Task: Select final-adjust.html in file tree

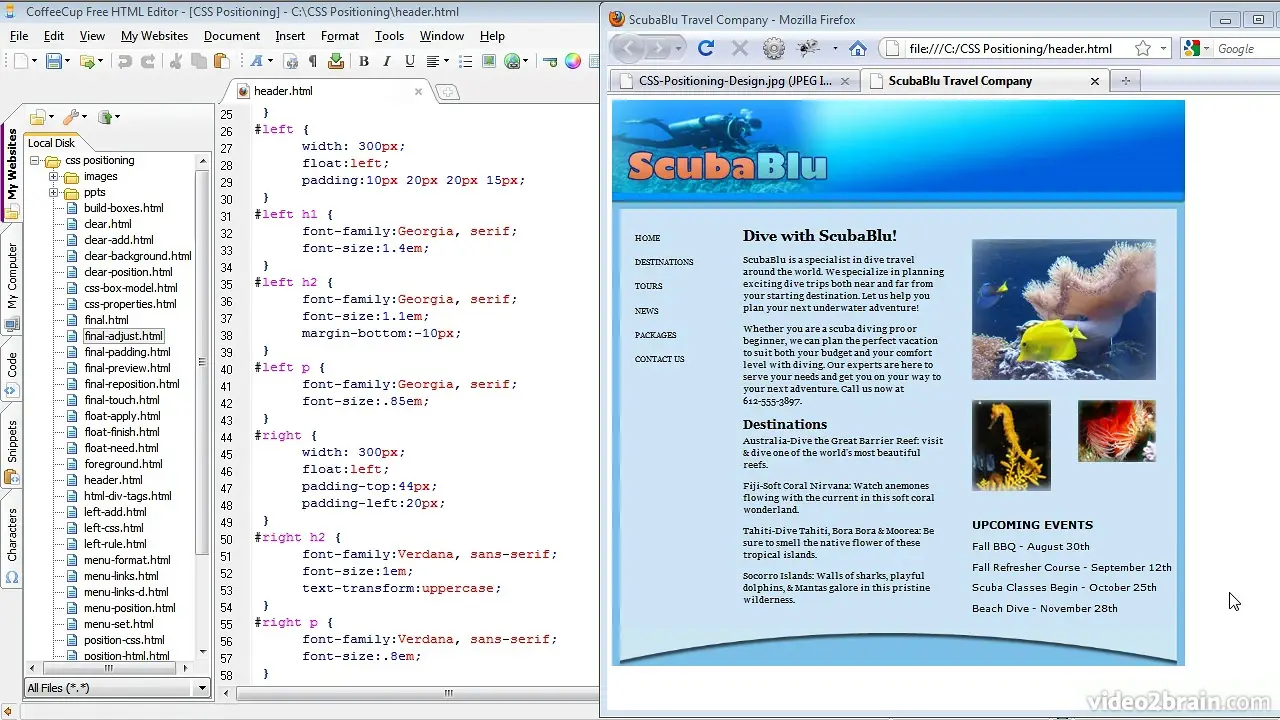Action: 123,336
